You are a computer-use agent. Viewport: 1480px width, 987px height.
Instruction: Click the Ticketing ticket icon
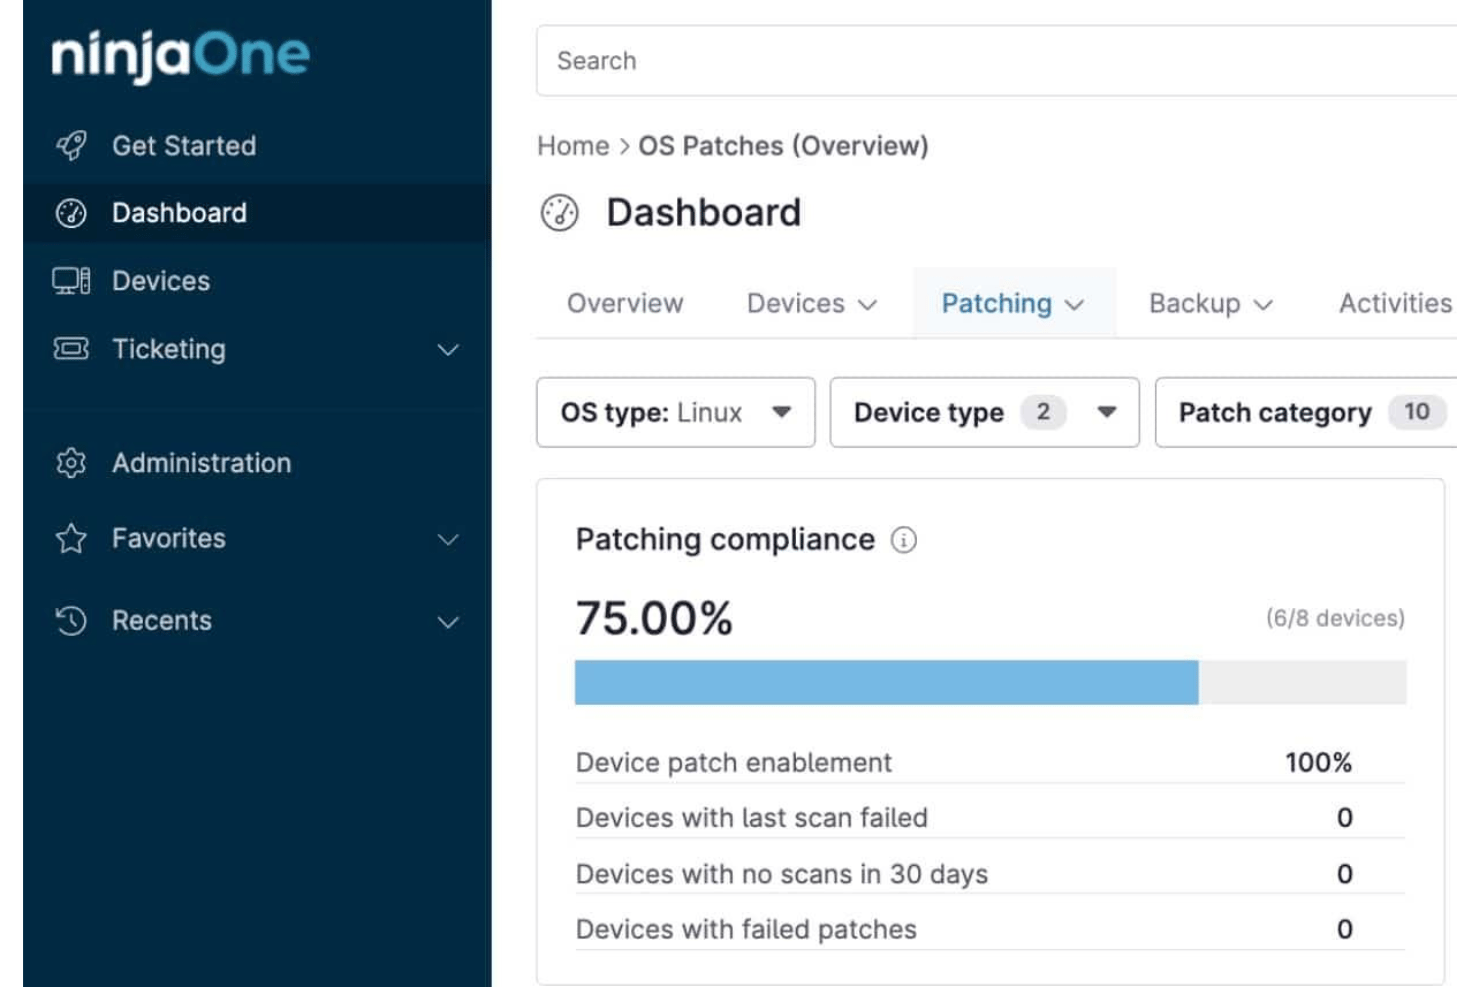71,349
